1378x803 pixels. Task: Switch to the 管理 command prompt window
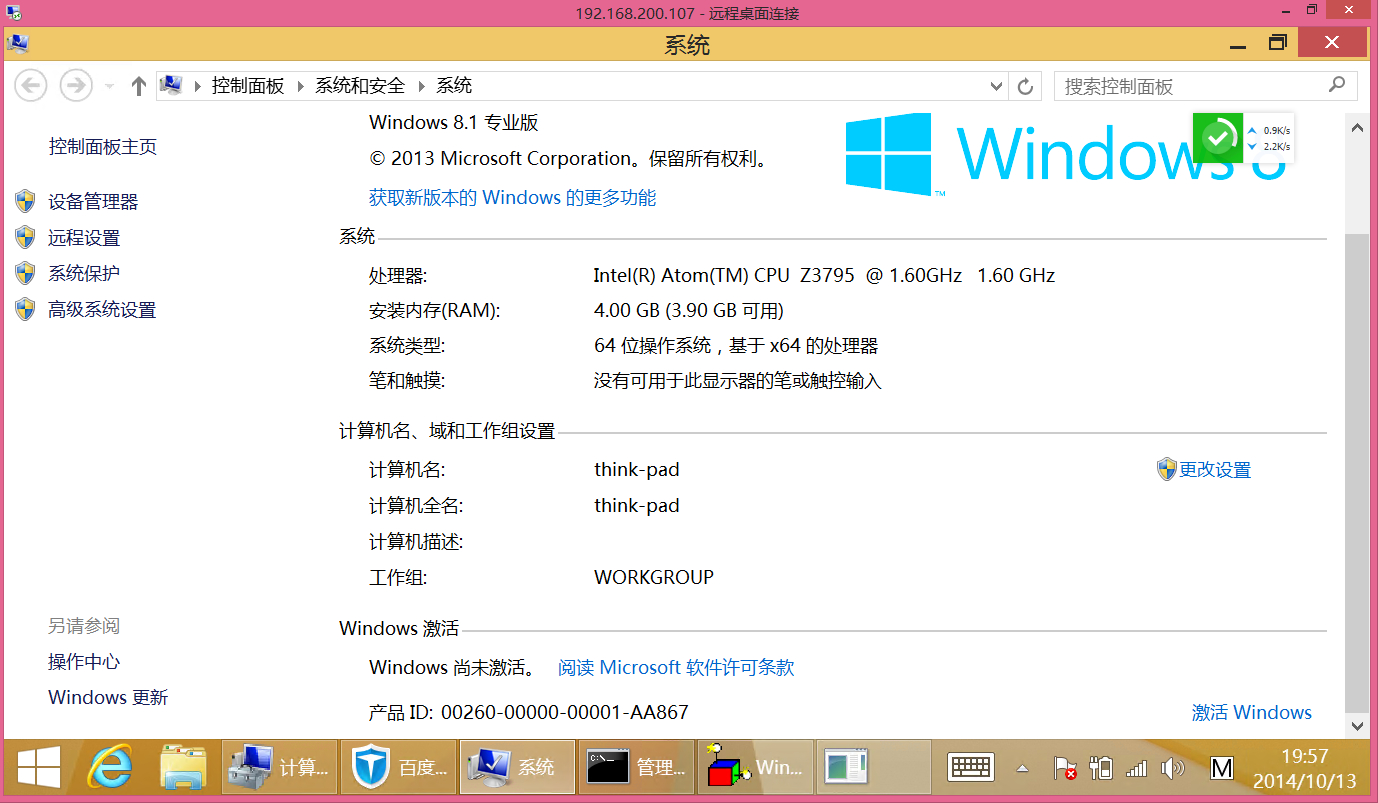[636, 768]
